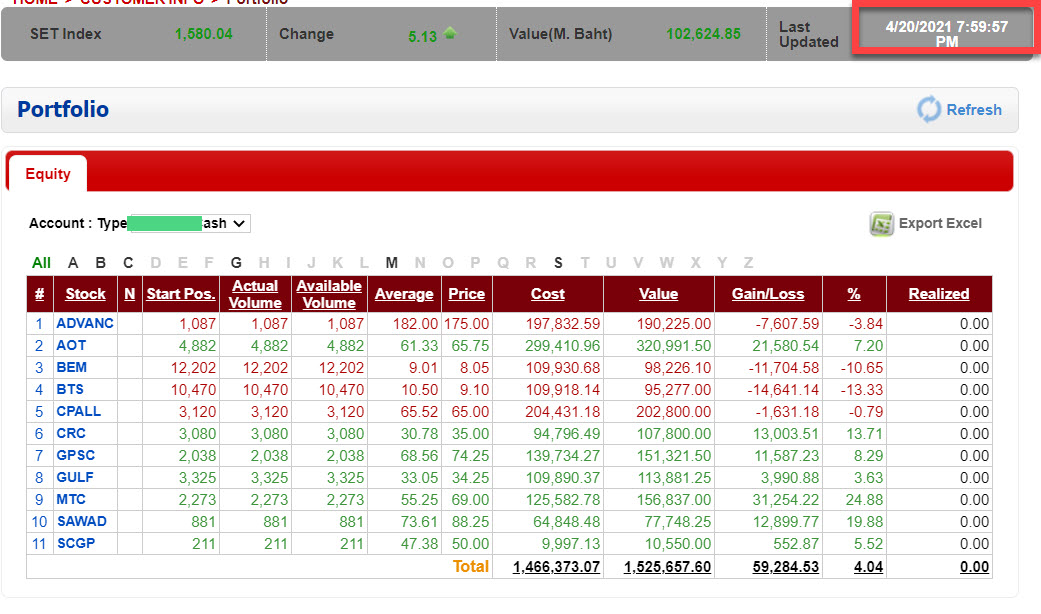Open the MTC stock link
1041x614 pixels.
pyautogui.click(x=71, y=499)
